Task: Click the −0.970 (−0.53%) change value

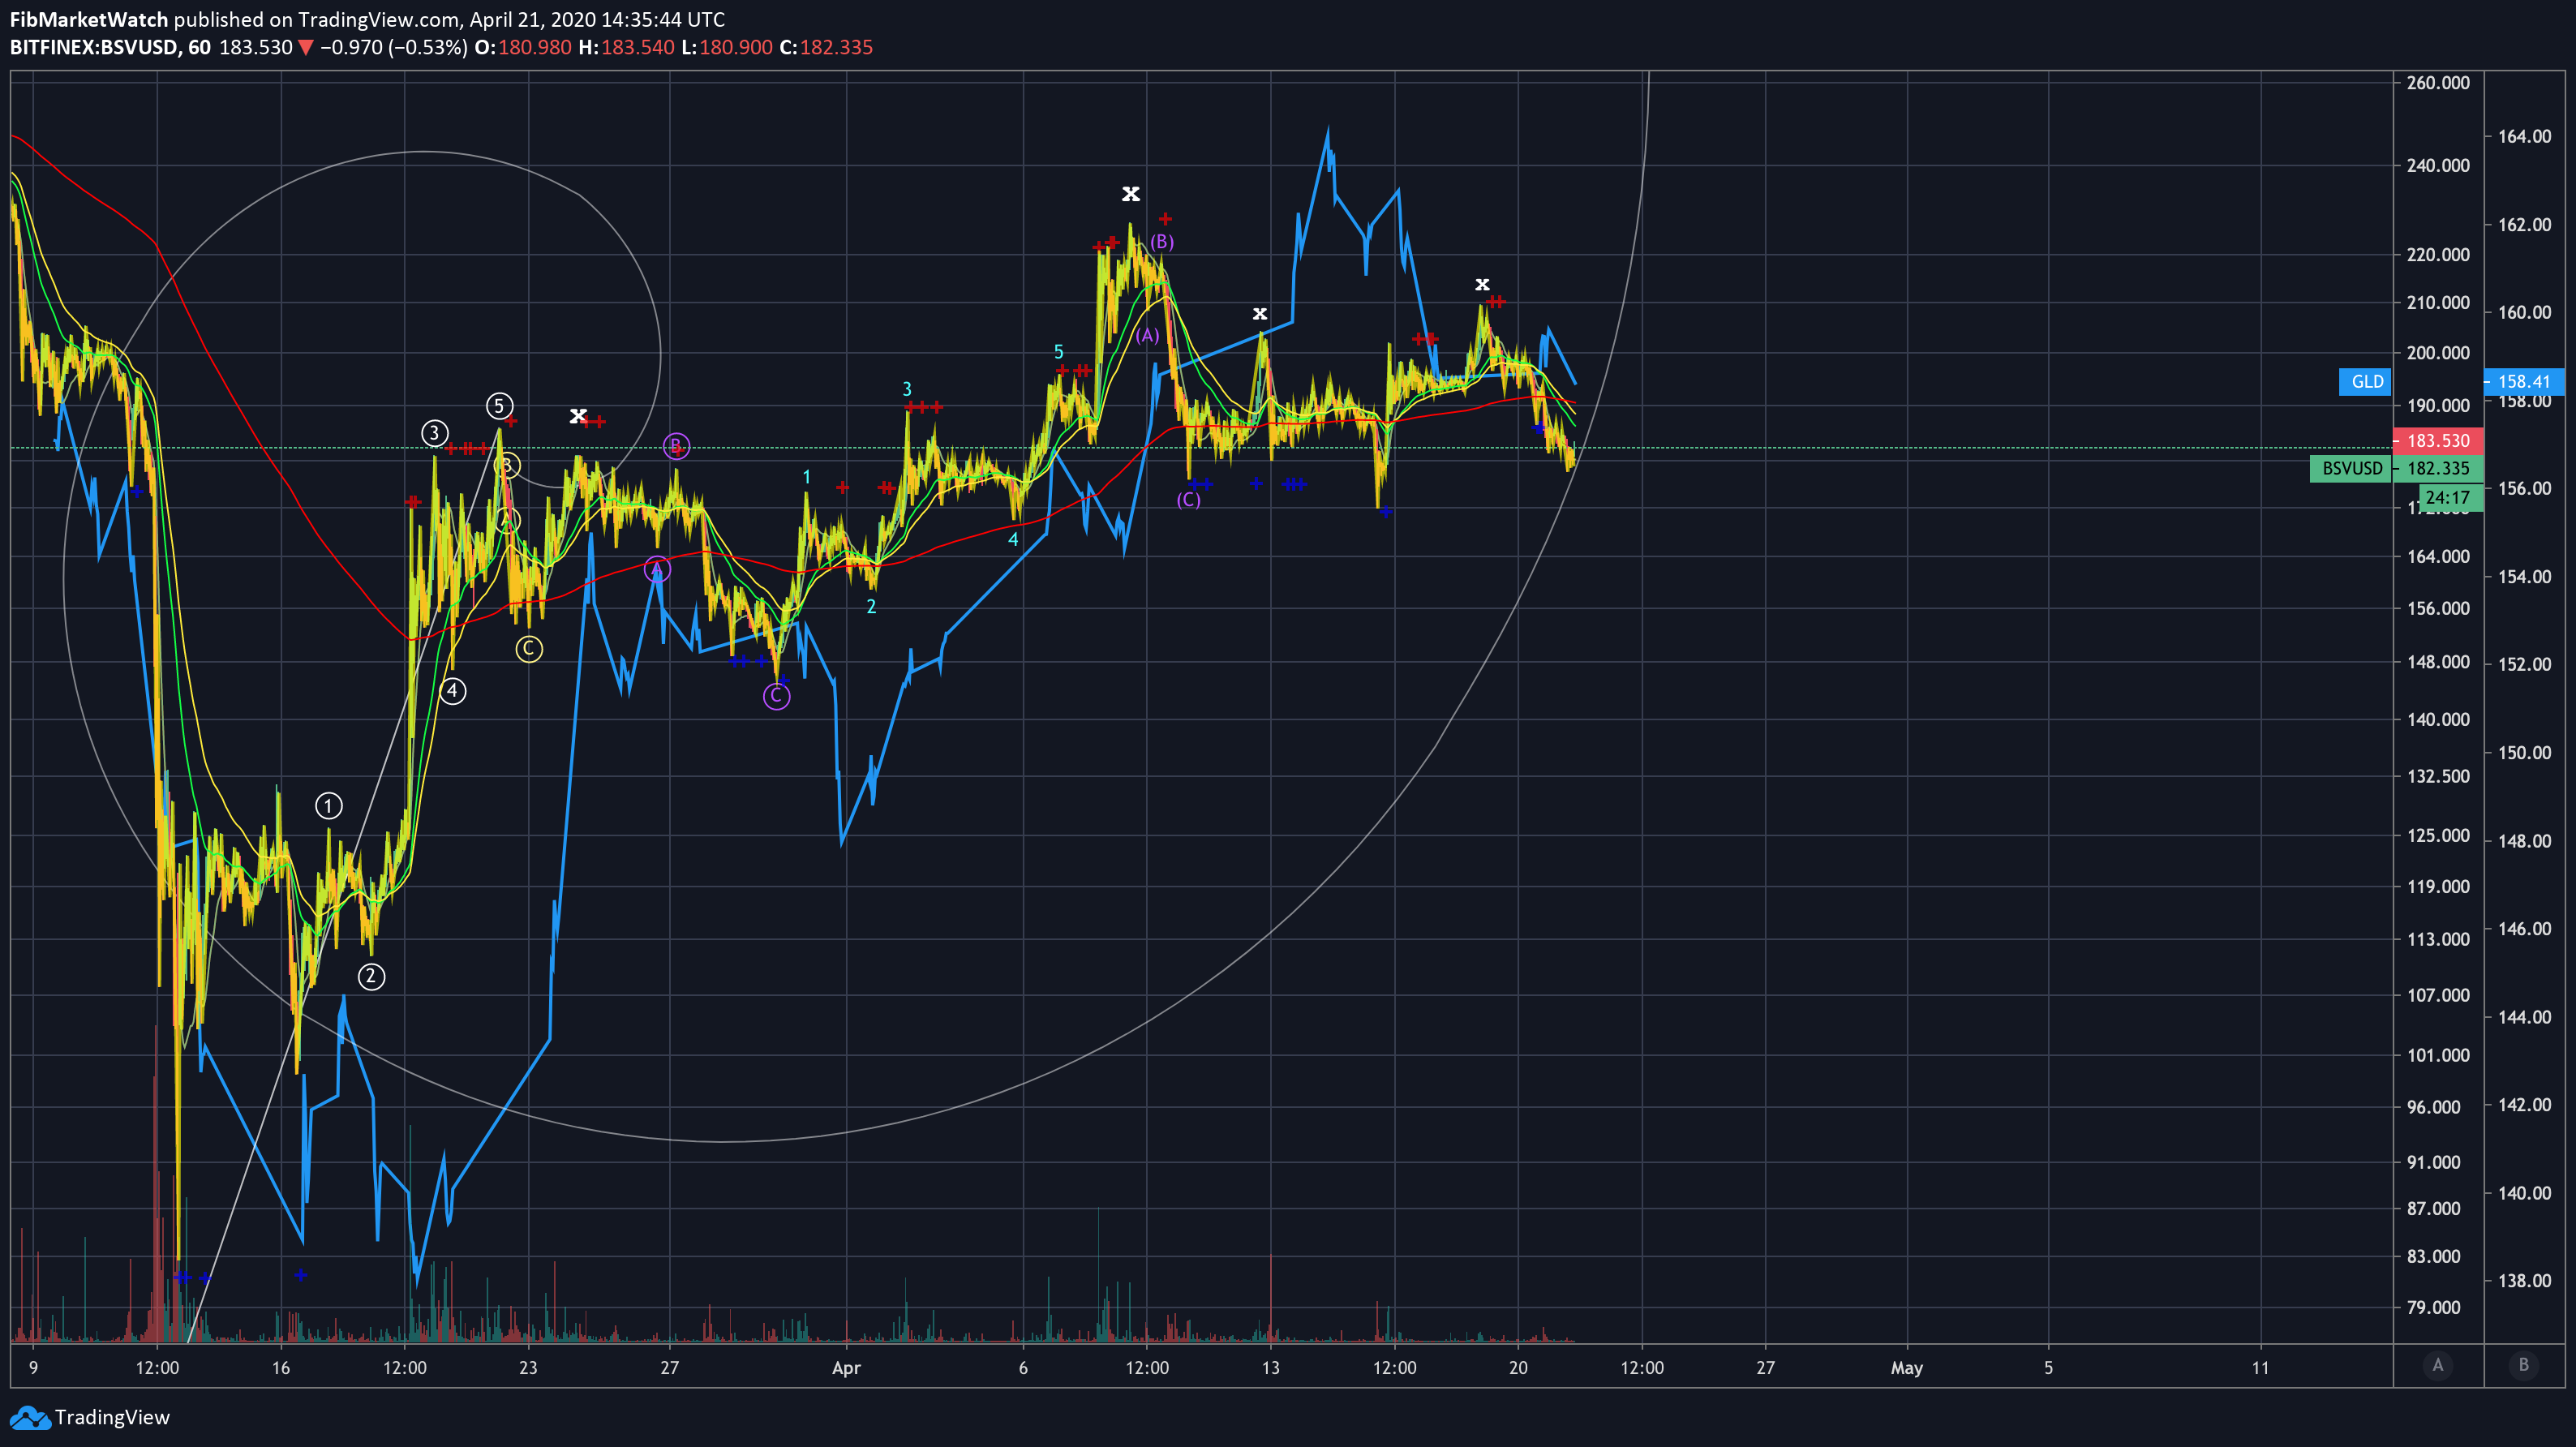Action: 394,47
